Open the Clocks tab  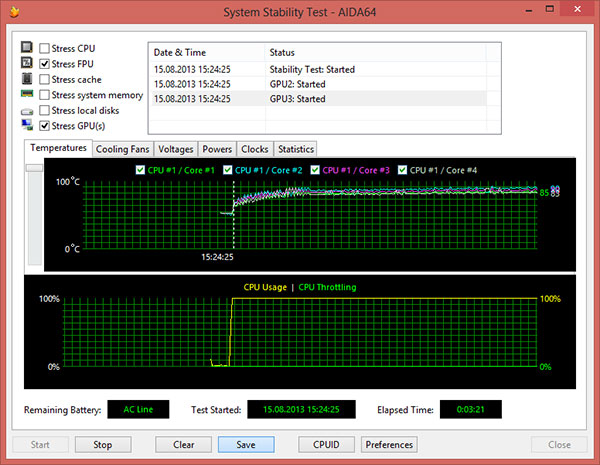point(254,149)
